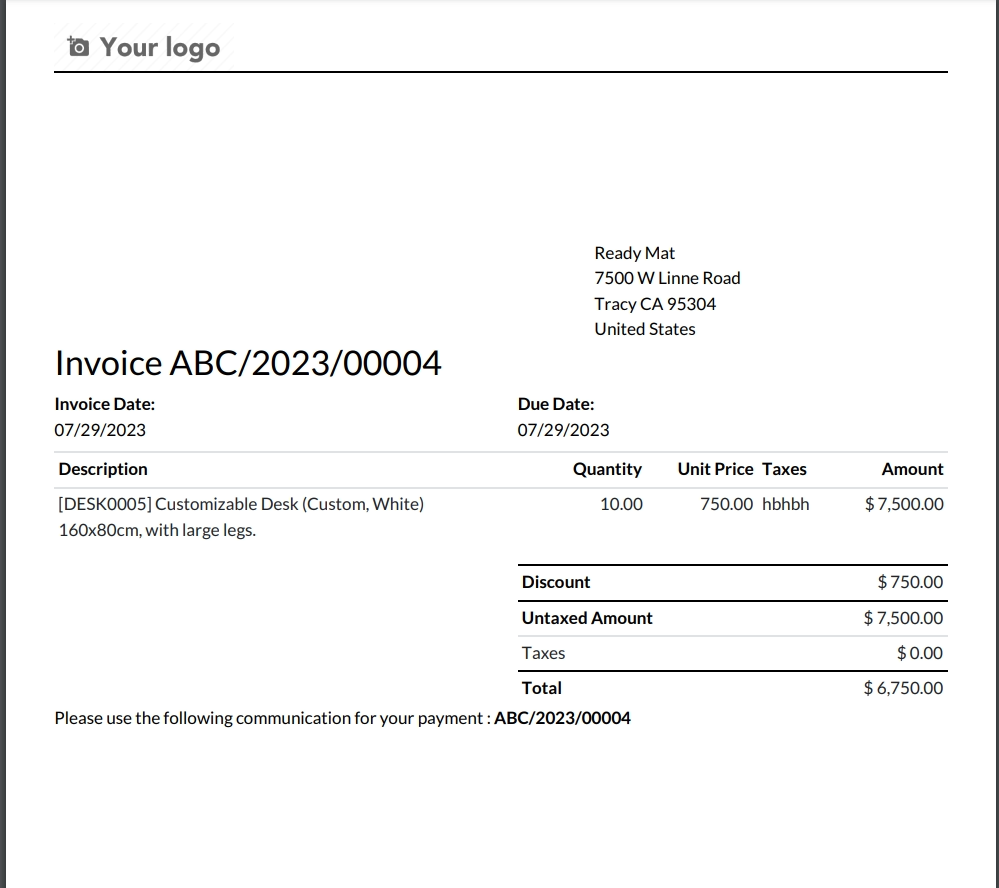Image resolution: width=999 pixels, height=888 pixels.
Task: Click the 'Amount' column header
Action: [x=912, y=469]
